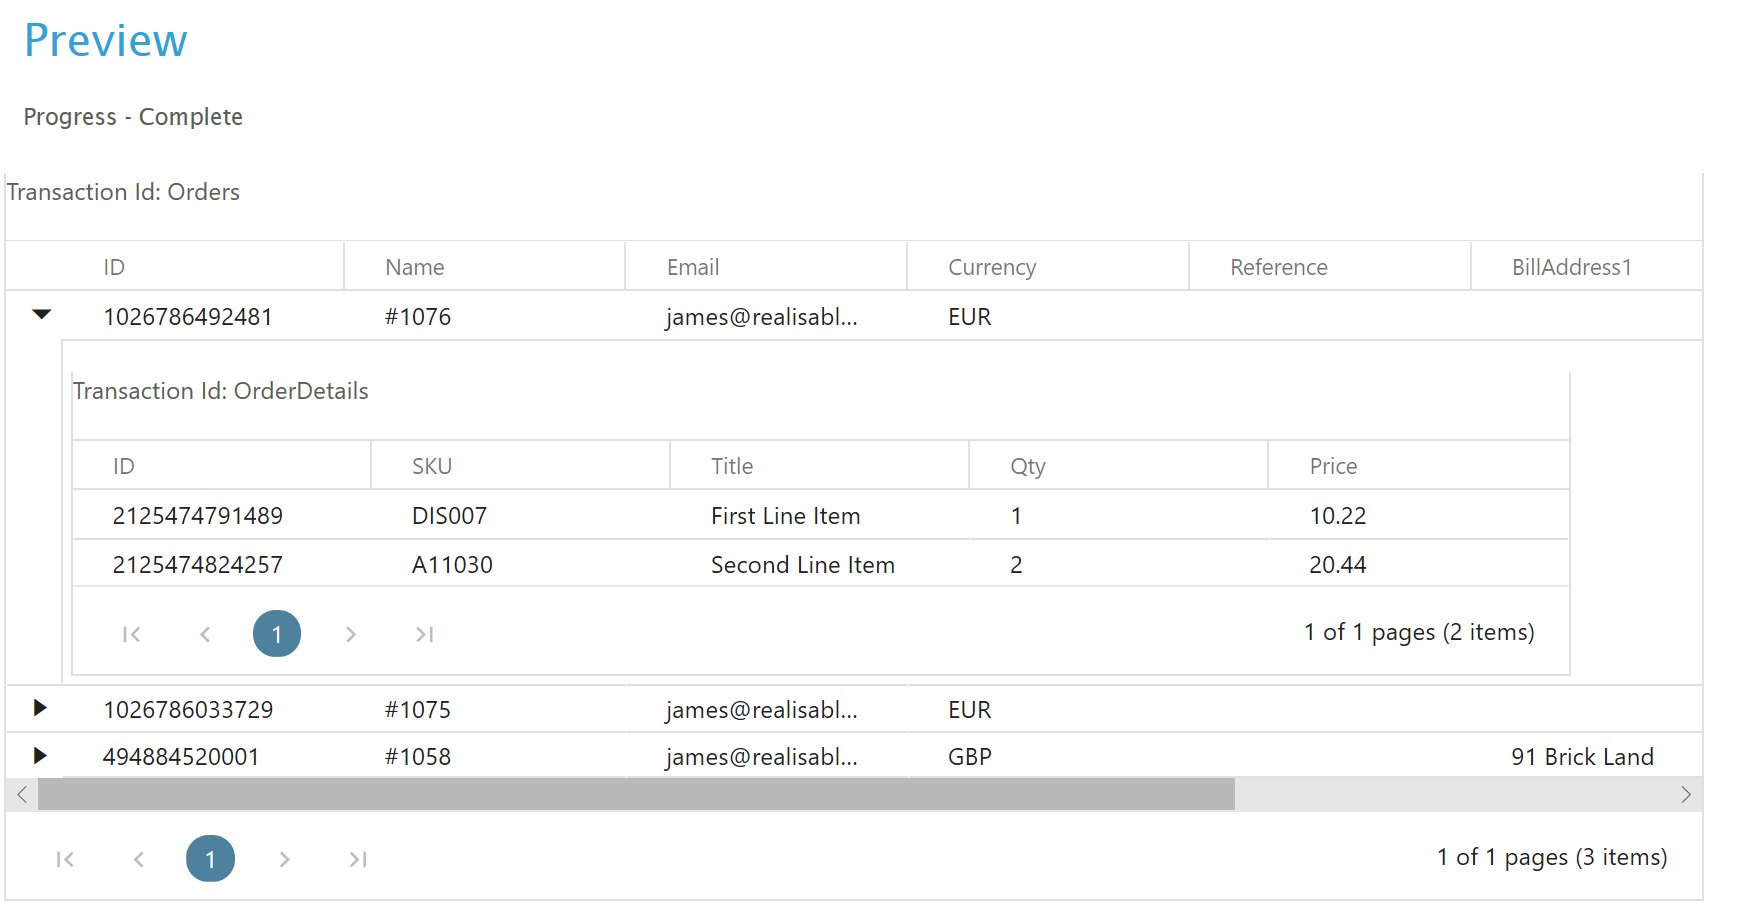This screenshot has height=918, width=1738.
Task: Expand order 1026786033729 row
Action: tap(40, 708)
